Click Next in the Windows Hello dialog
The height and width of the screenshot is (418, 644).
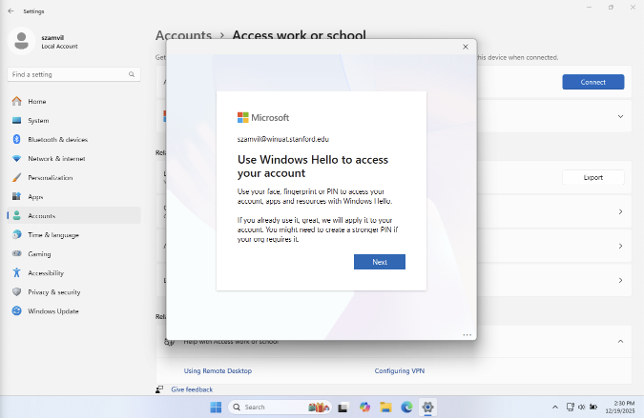(379, 262)
